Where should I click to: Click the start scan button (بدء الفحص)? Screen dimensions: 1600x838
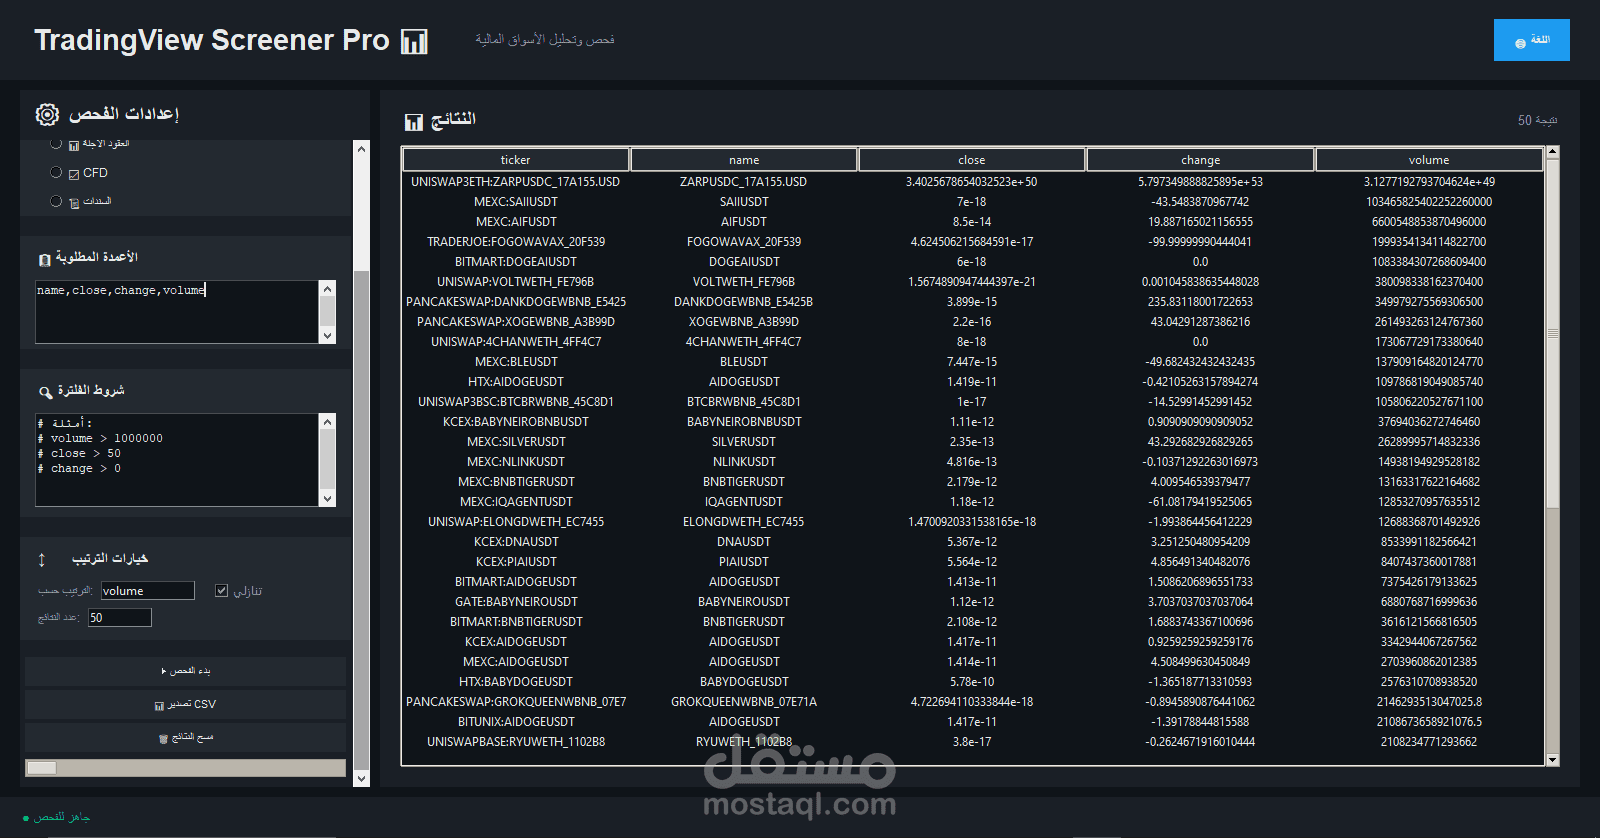[186, 671]
